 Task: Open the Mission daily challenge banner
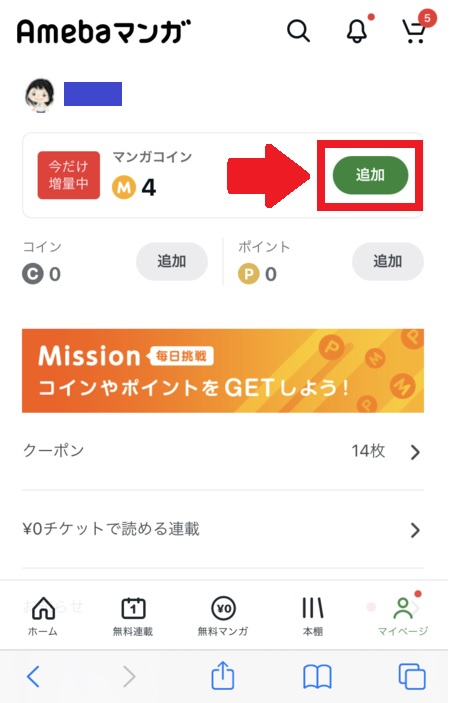[223, 371]
